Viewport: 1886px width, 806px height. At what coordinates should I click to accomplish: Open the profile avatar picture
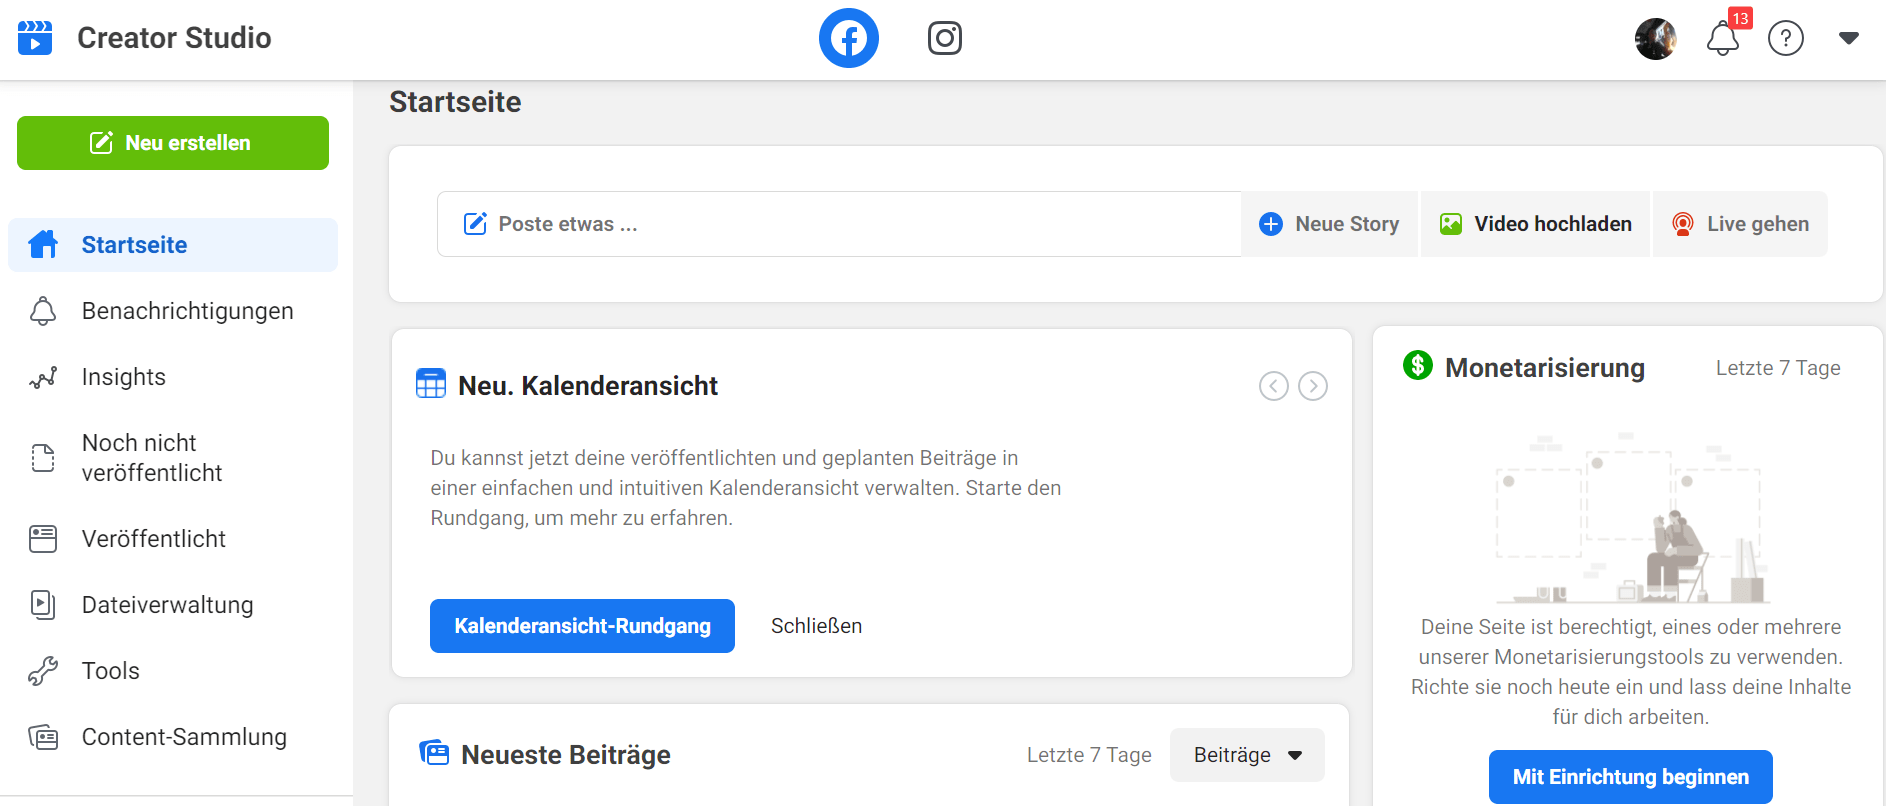point(1656,39)
